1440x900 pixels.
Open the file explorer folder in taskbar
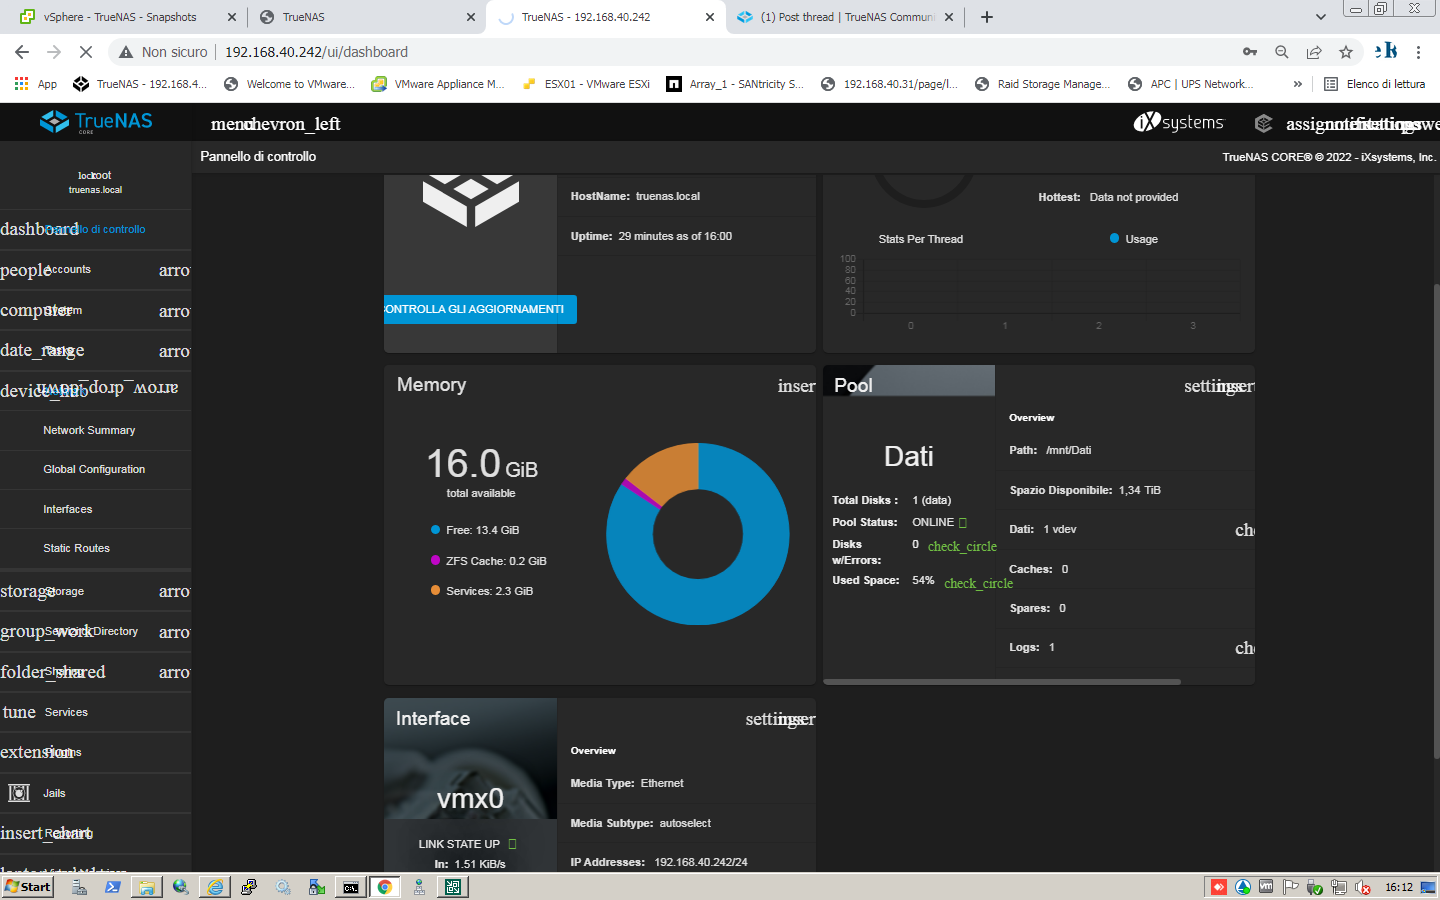147,887
